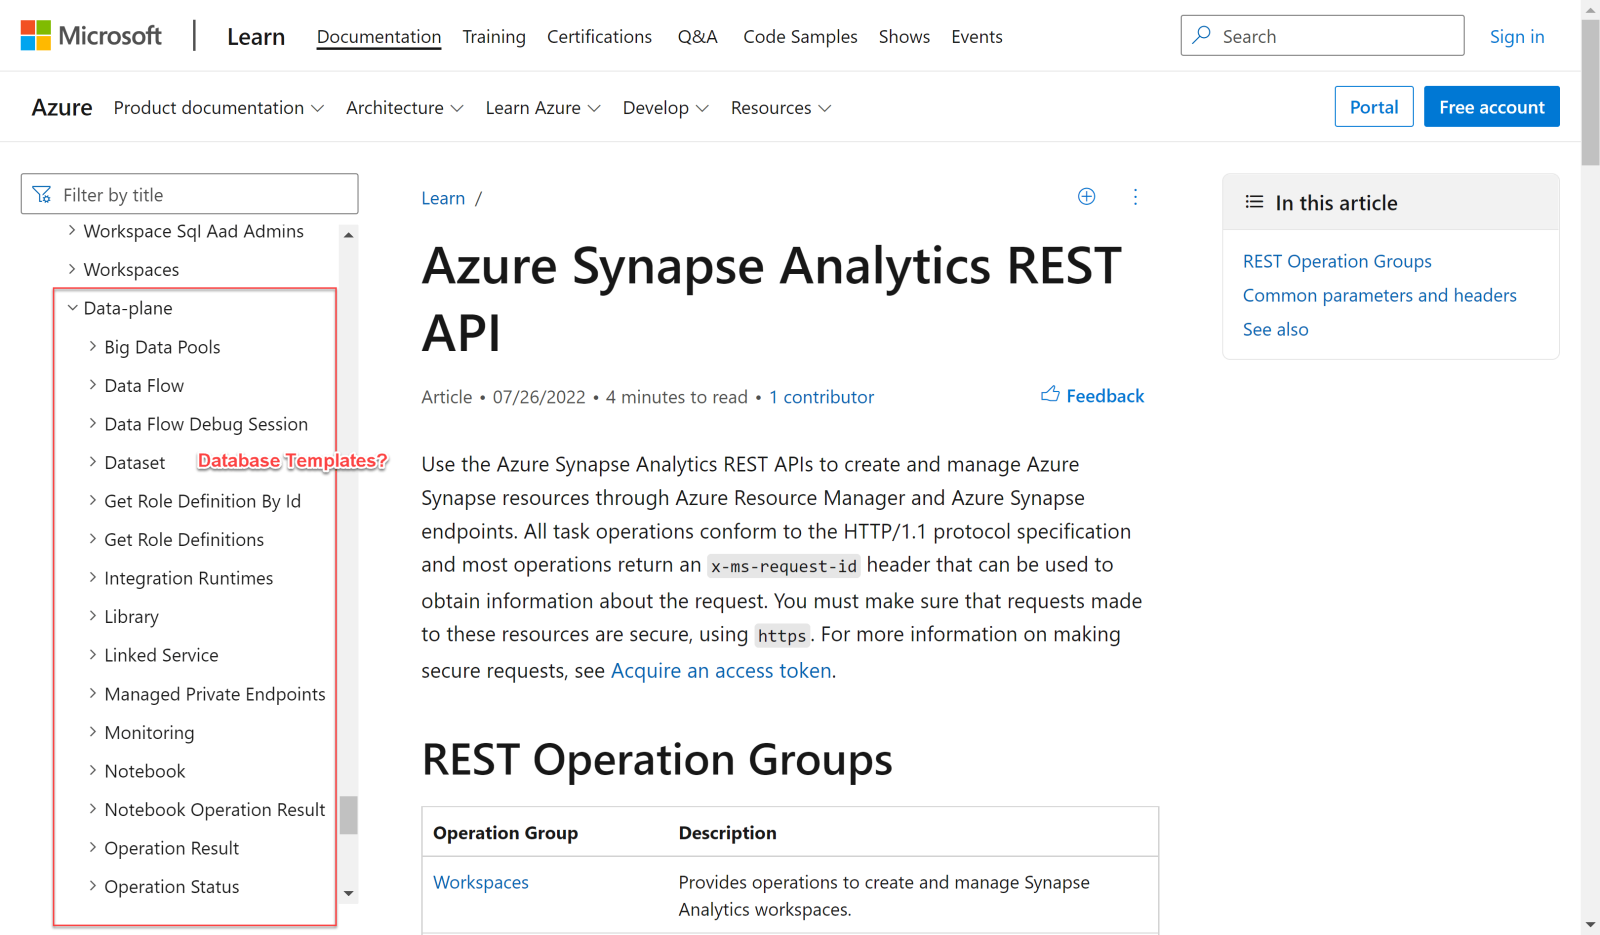The width and height of the screenshot is (1600, 935).
Task: Click the Filter by title field
Action: (190, 194)
